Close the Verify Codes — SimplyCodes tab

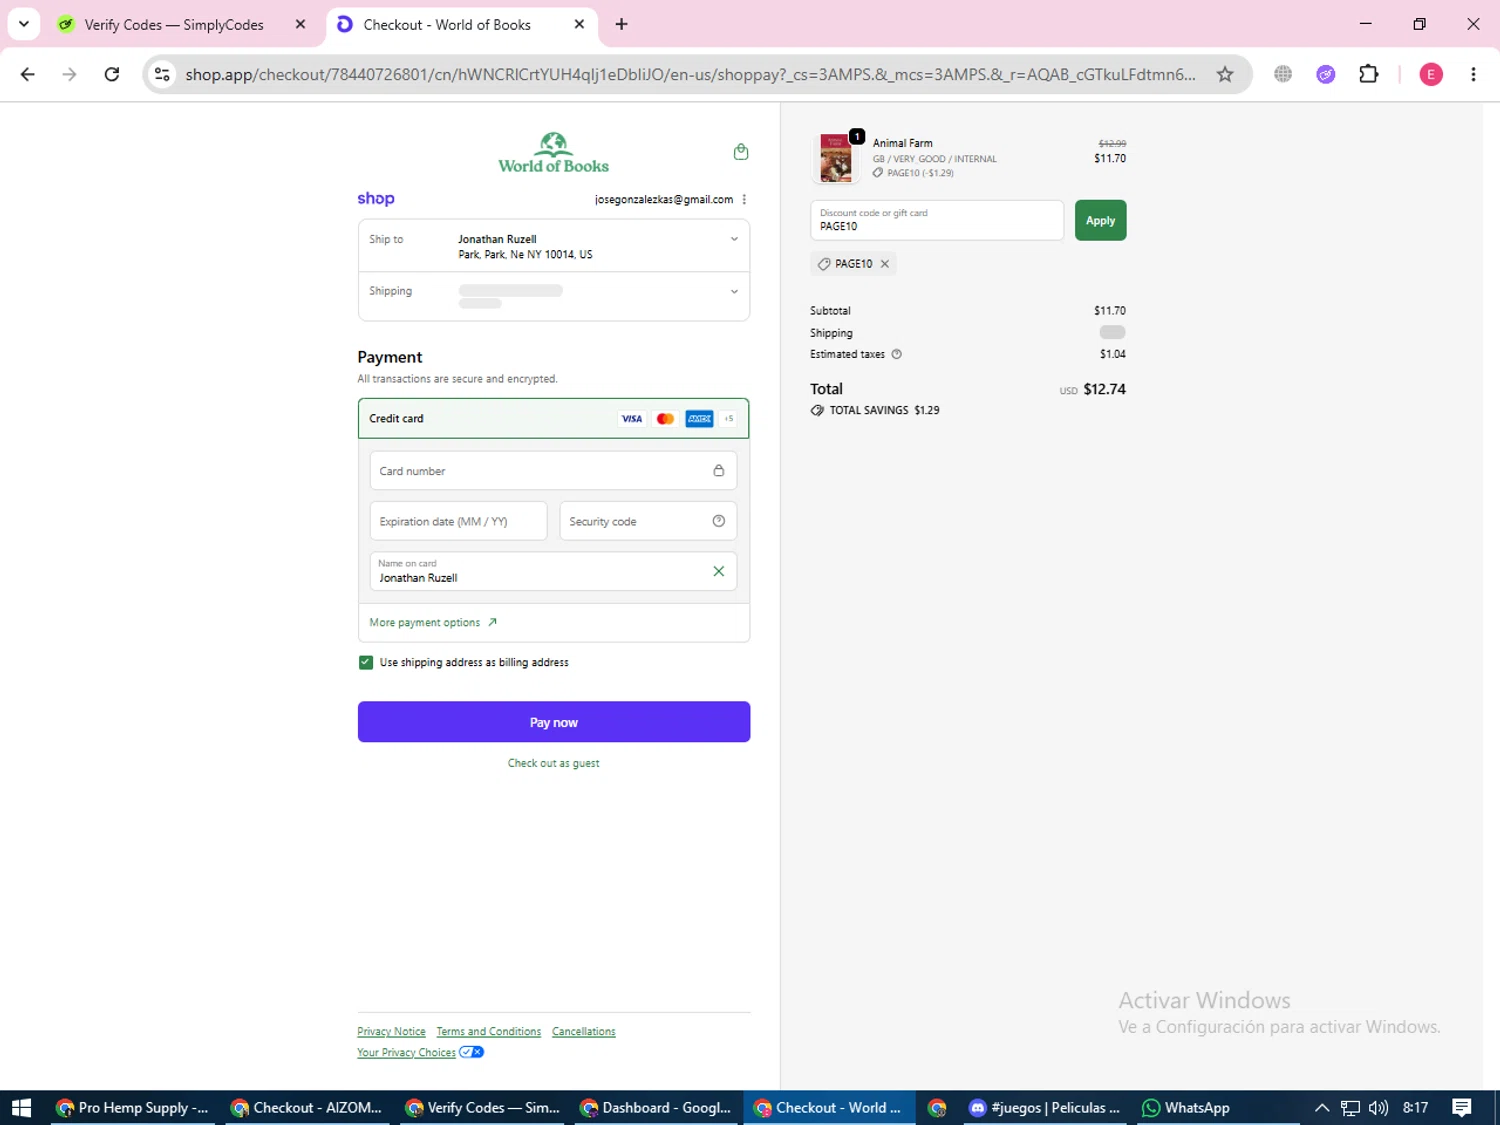(x=300, y=25)
